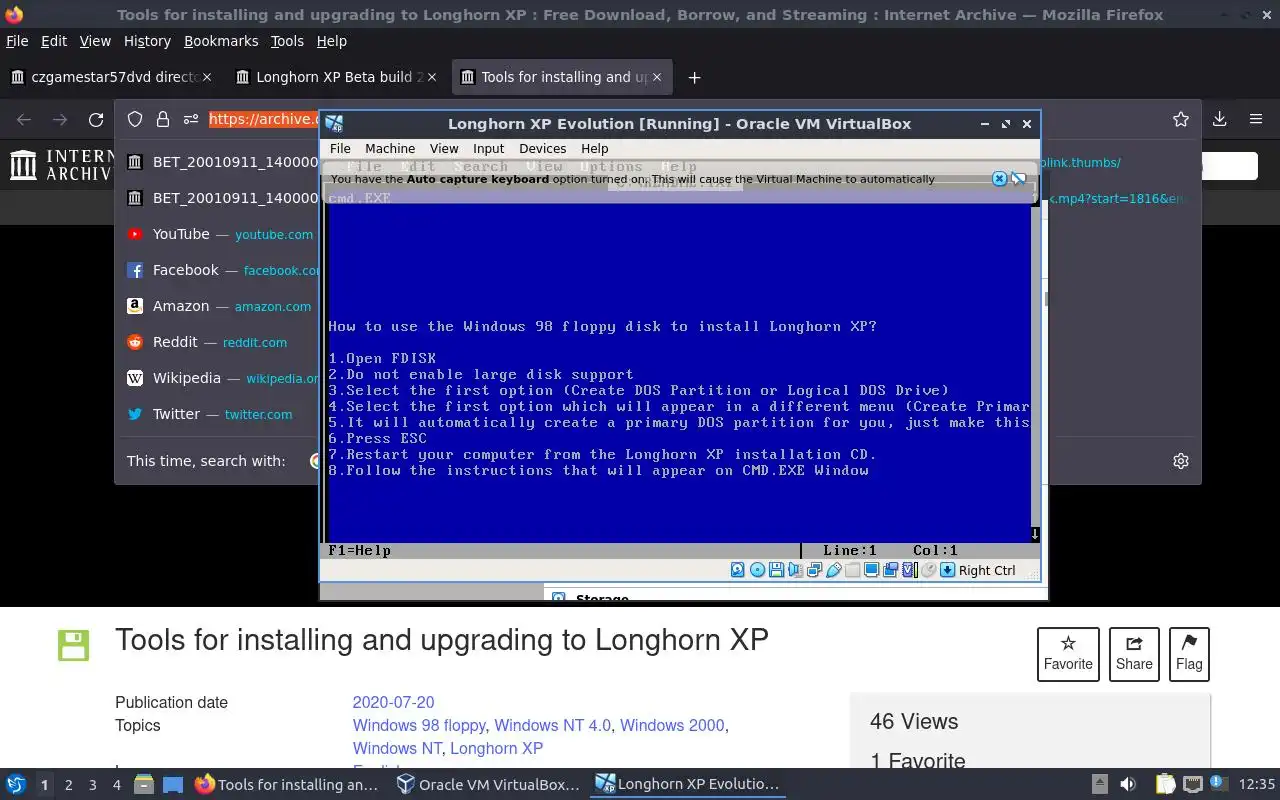Open Firefox Tools menu
1280x800 pixels.
(x=287, y=41)
